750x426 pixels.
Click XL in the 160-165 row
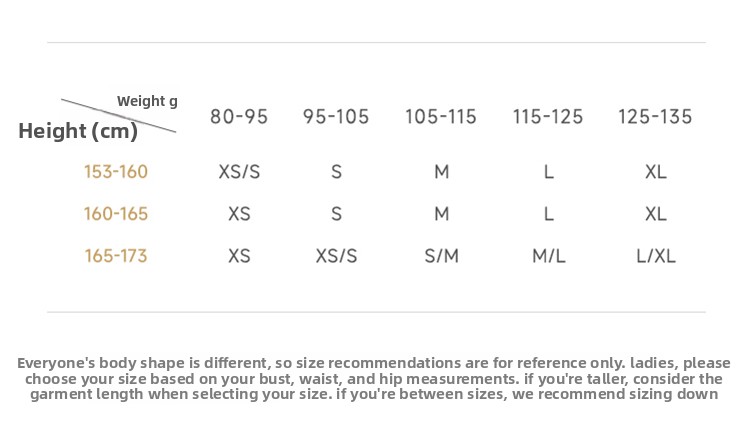click(x=655, y=214)
